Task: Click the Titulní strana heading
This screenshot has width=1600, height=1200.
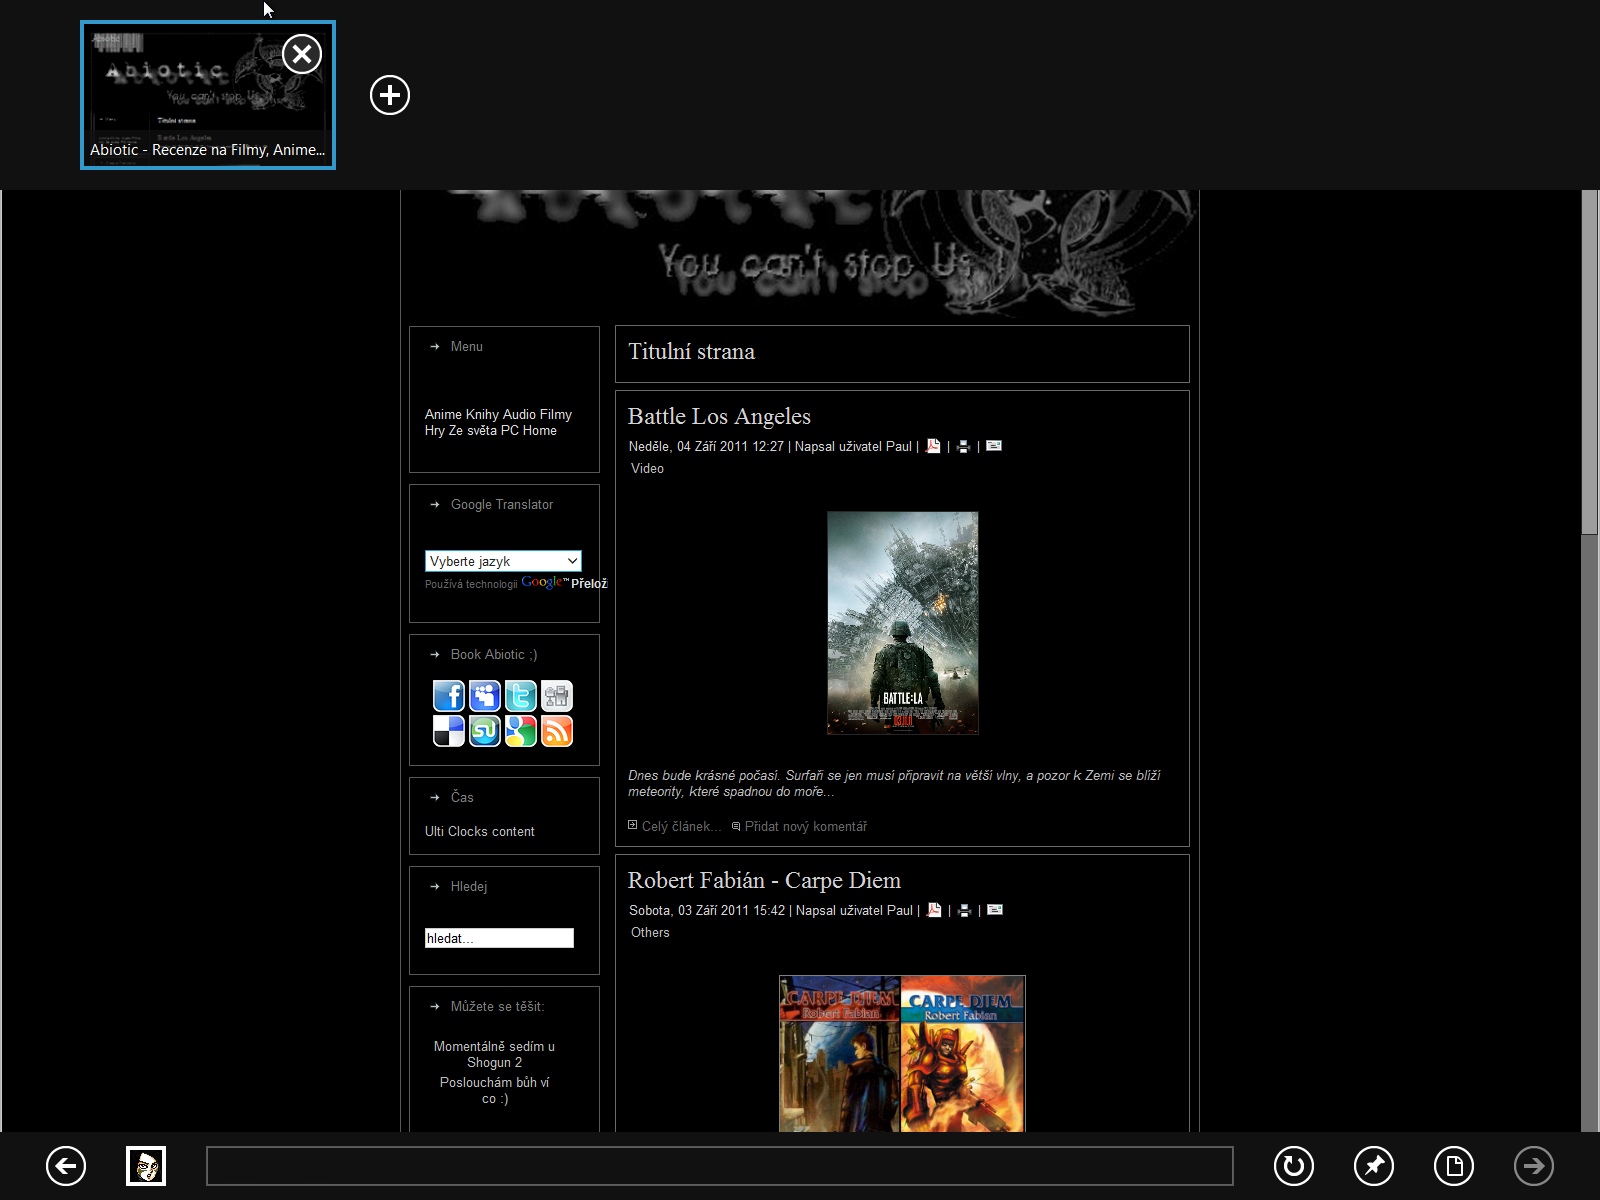Action: pos(691,351)
